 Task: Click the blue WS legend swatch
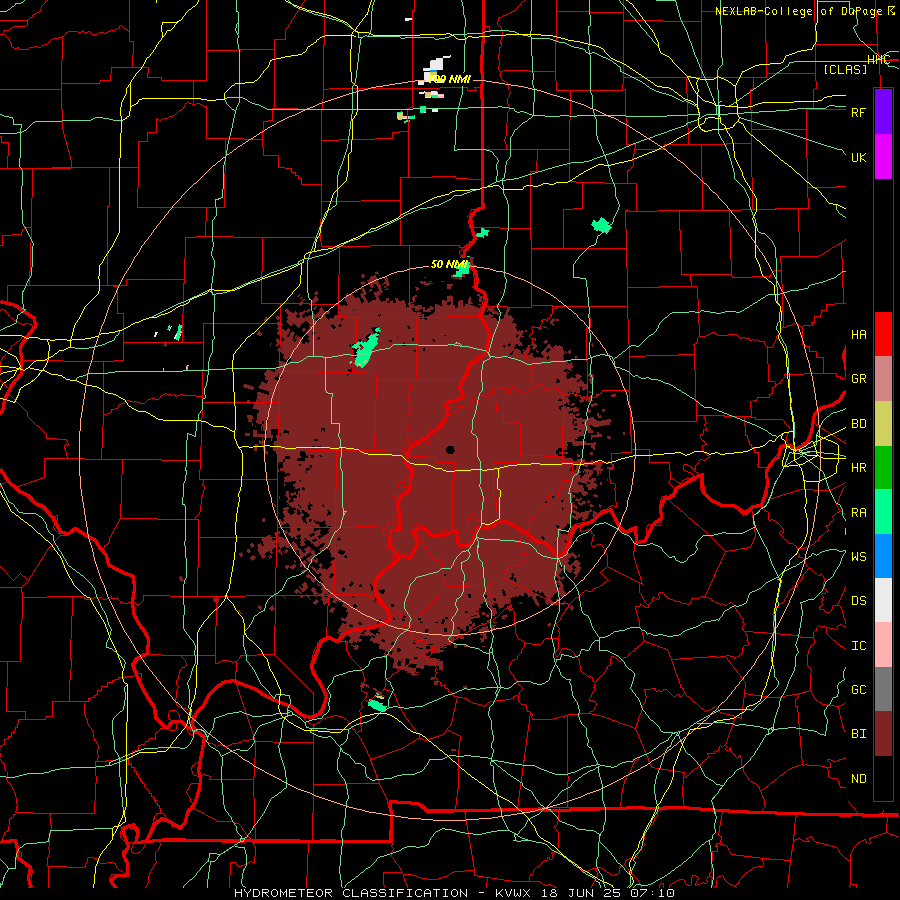883,556
